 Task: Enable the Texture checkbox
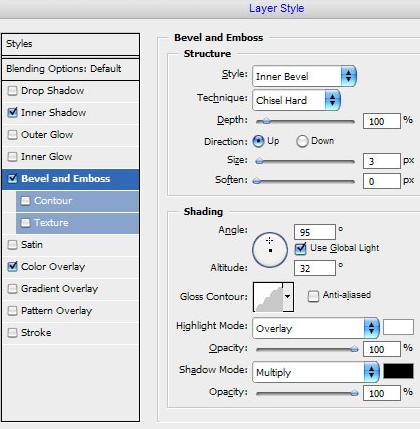tap(25, 223)
